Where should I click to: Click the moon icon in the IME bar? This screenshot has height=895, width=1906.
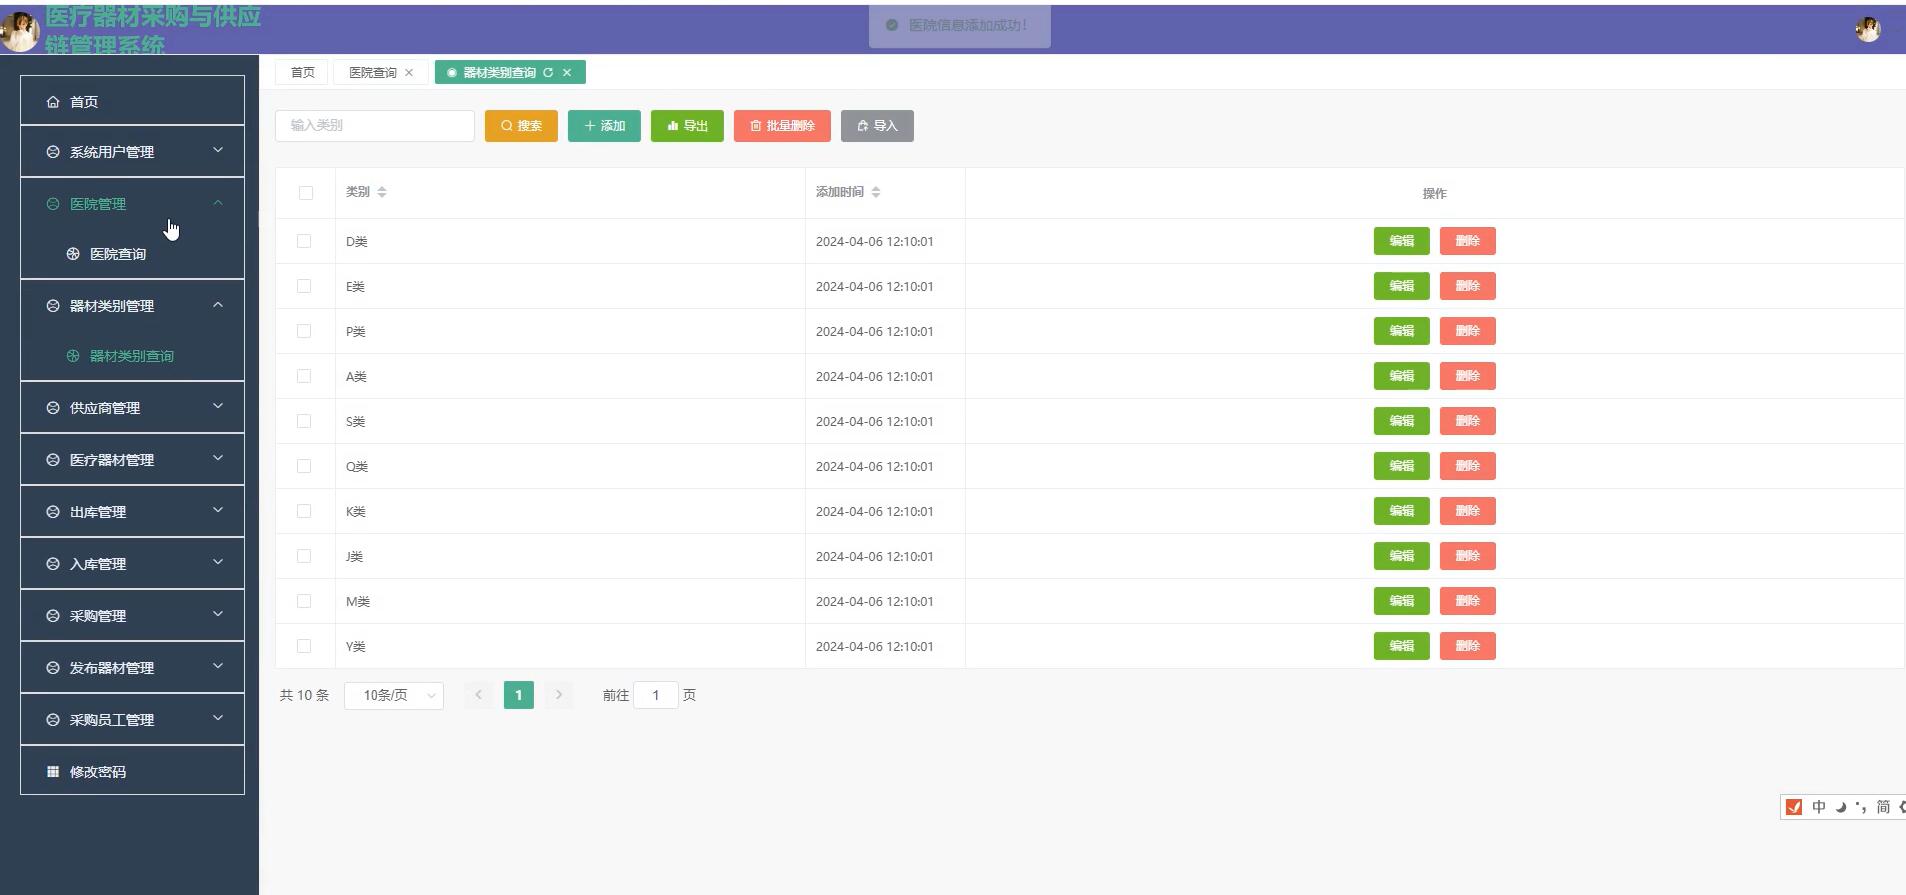coord(1841,807)
